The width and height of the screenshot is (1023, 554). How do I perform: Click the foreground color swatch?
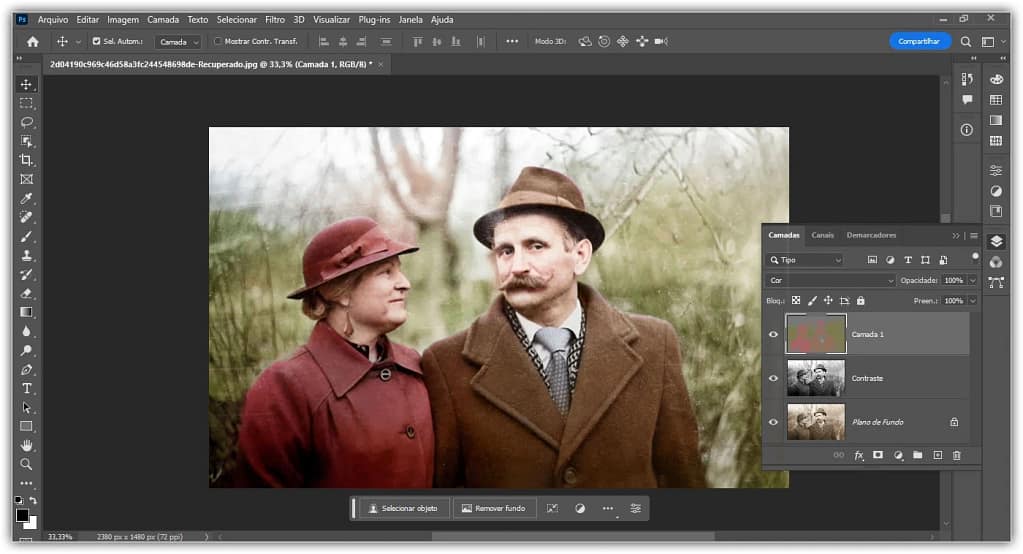22,516
